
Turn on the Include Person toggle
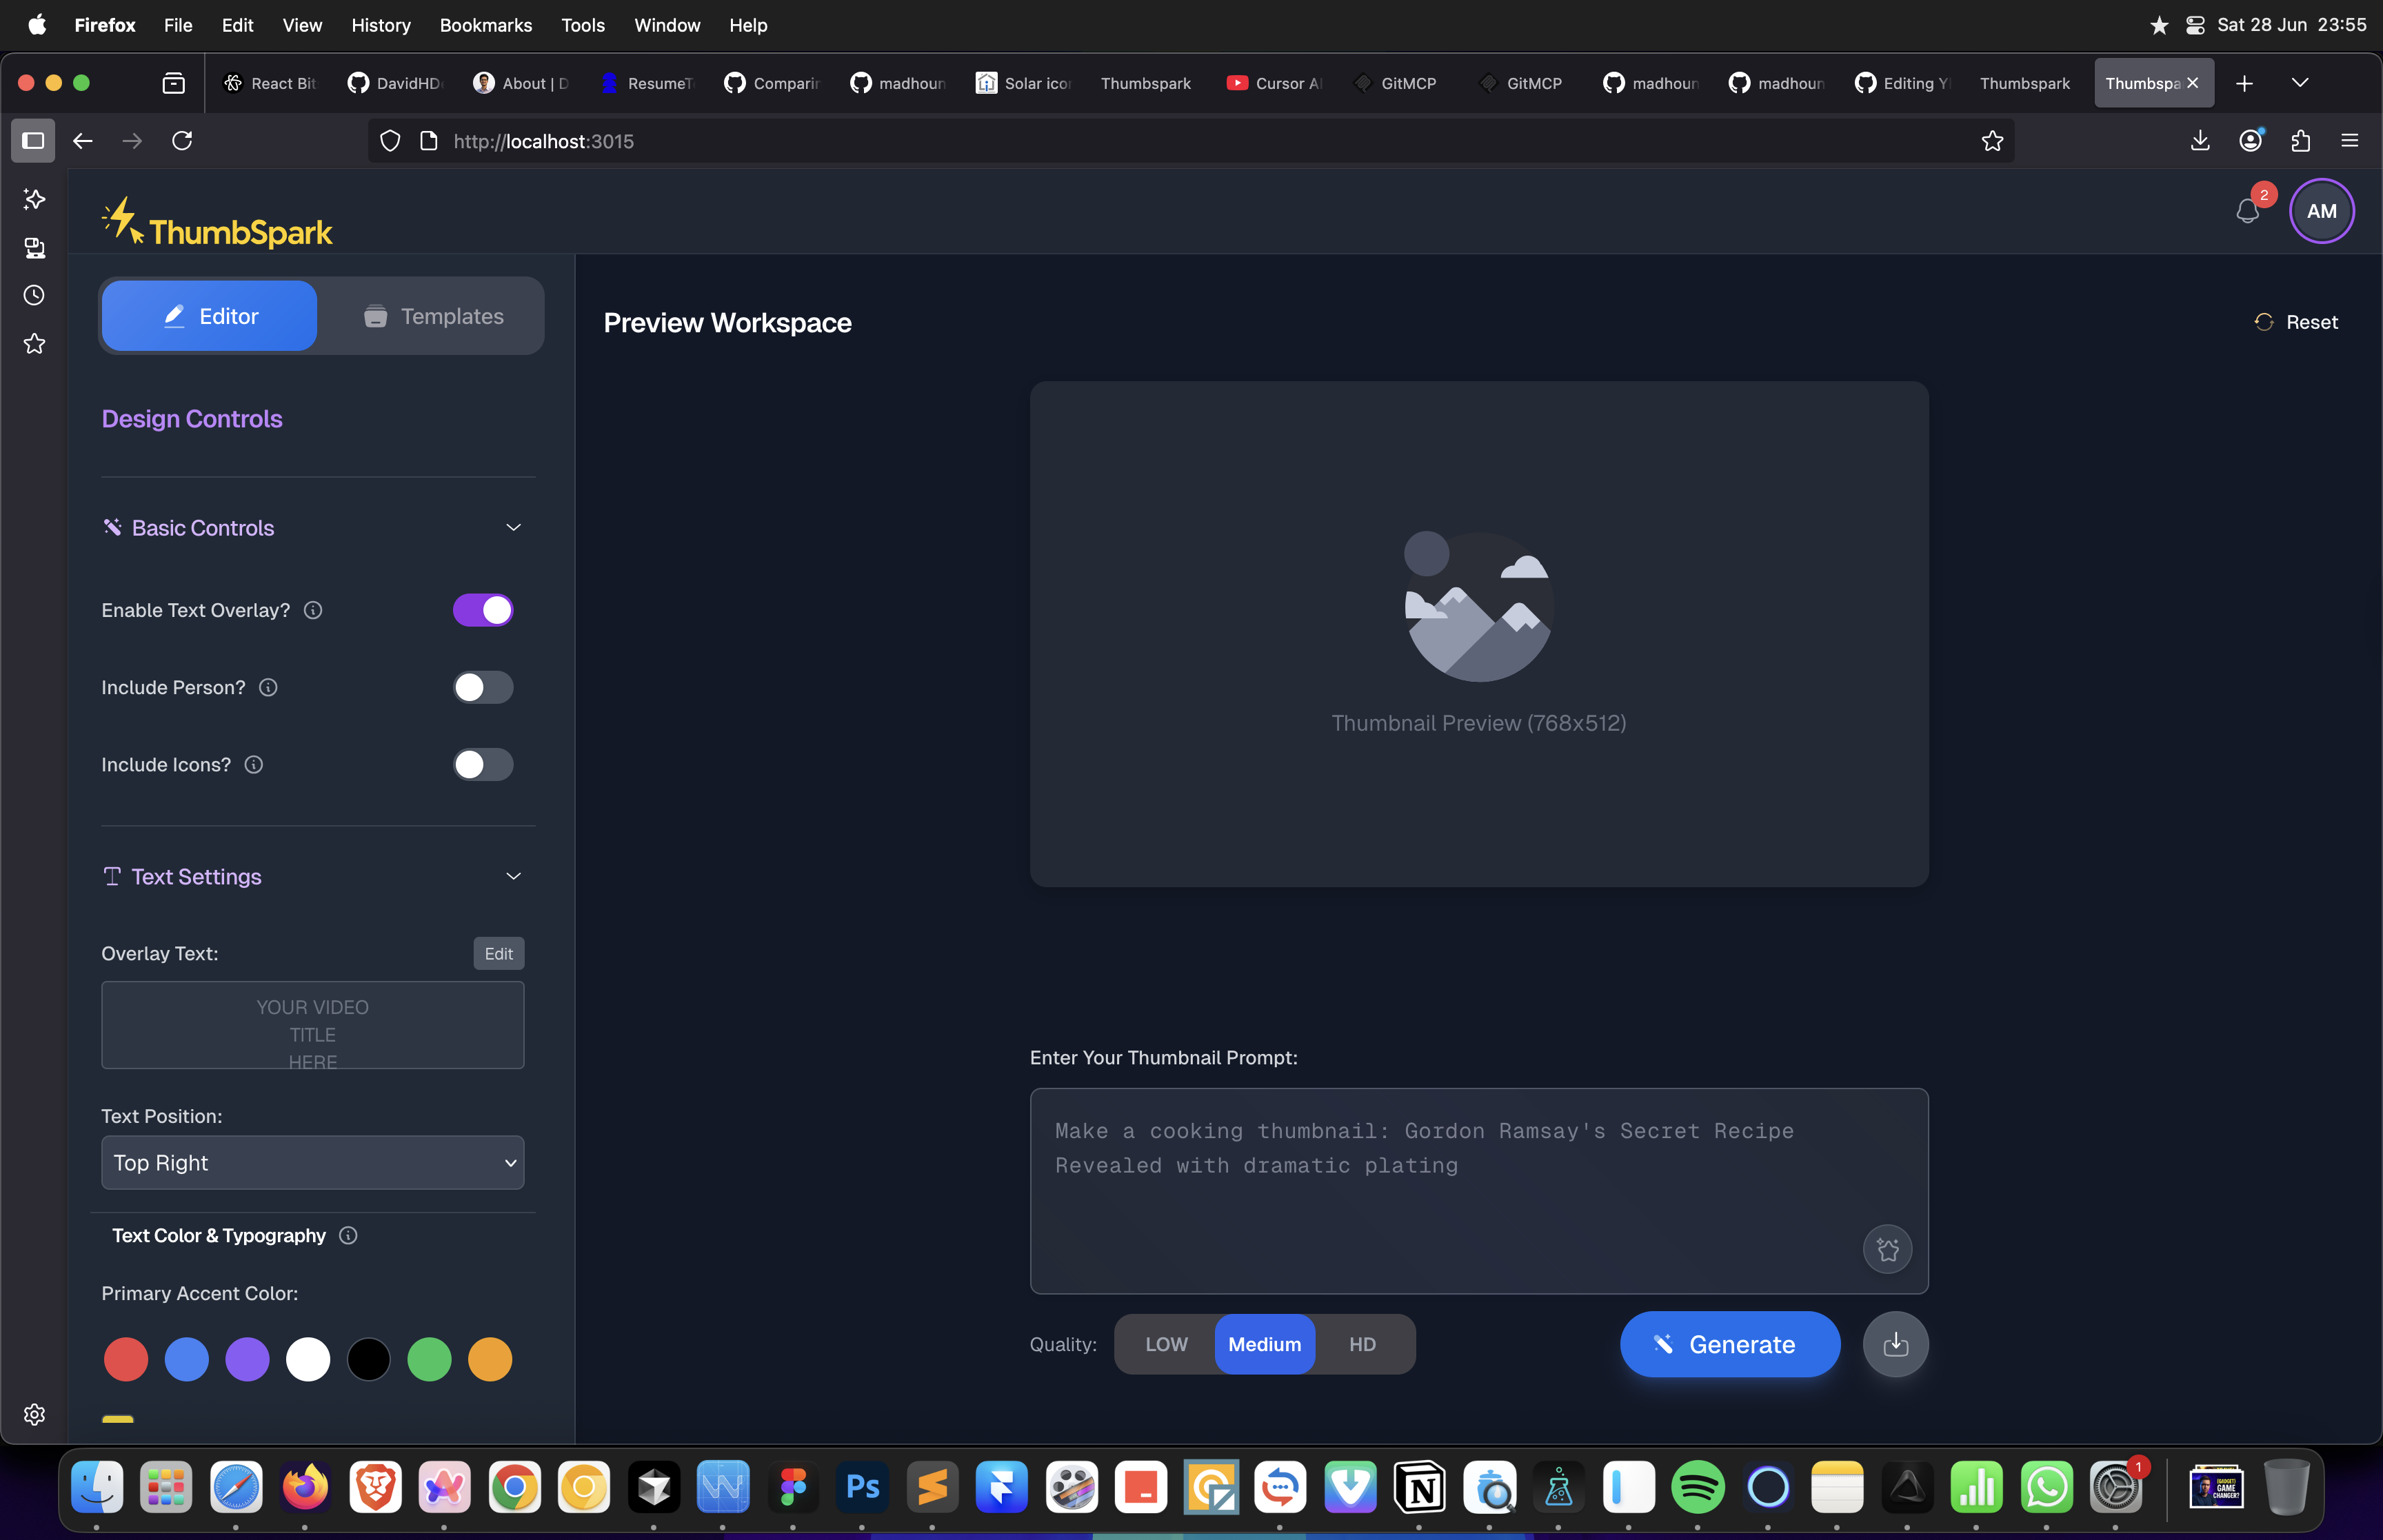pos(483,687)
